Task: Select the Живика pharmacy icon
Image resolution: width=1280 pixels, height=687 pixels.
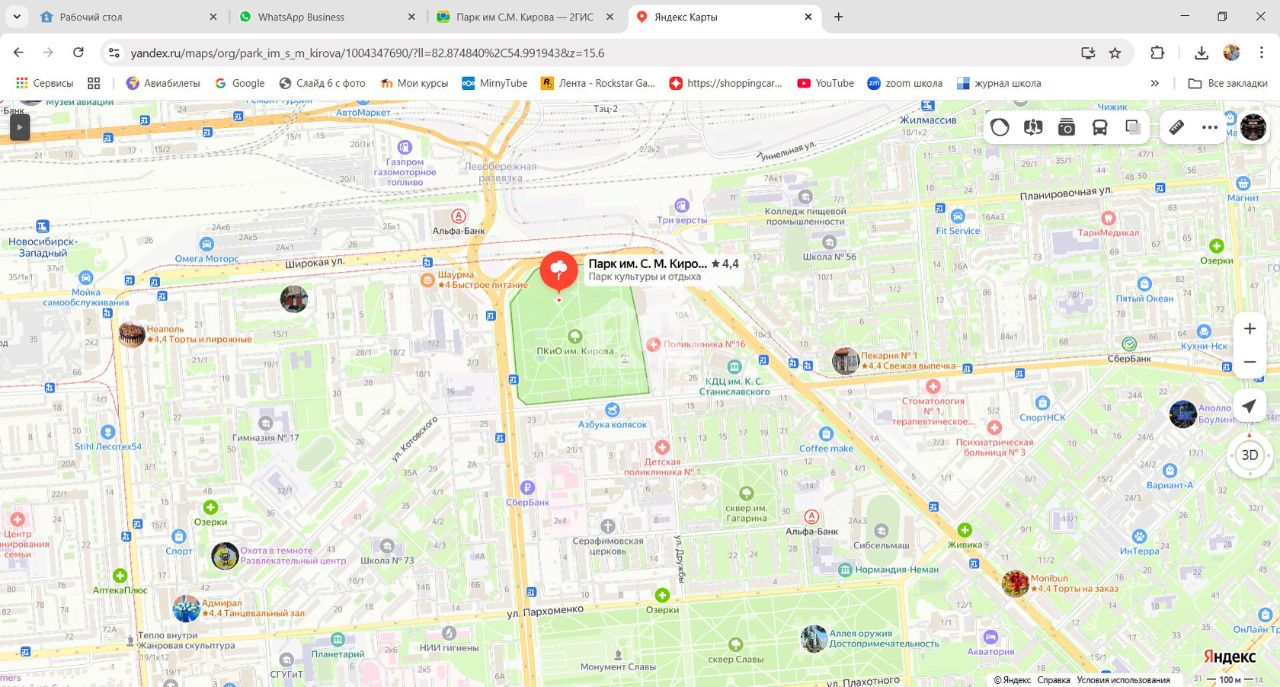Action: [965, 530]
